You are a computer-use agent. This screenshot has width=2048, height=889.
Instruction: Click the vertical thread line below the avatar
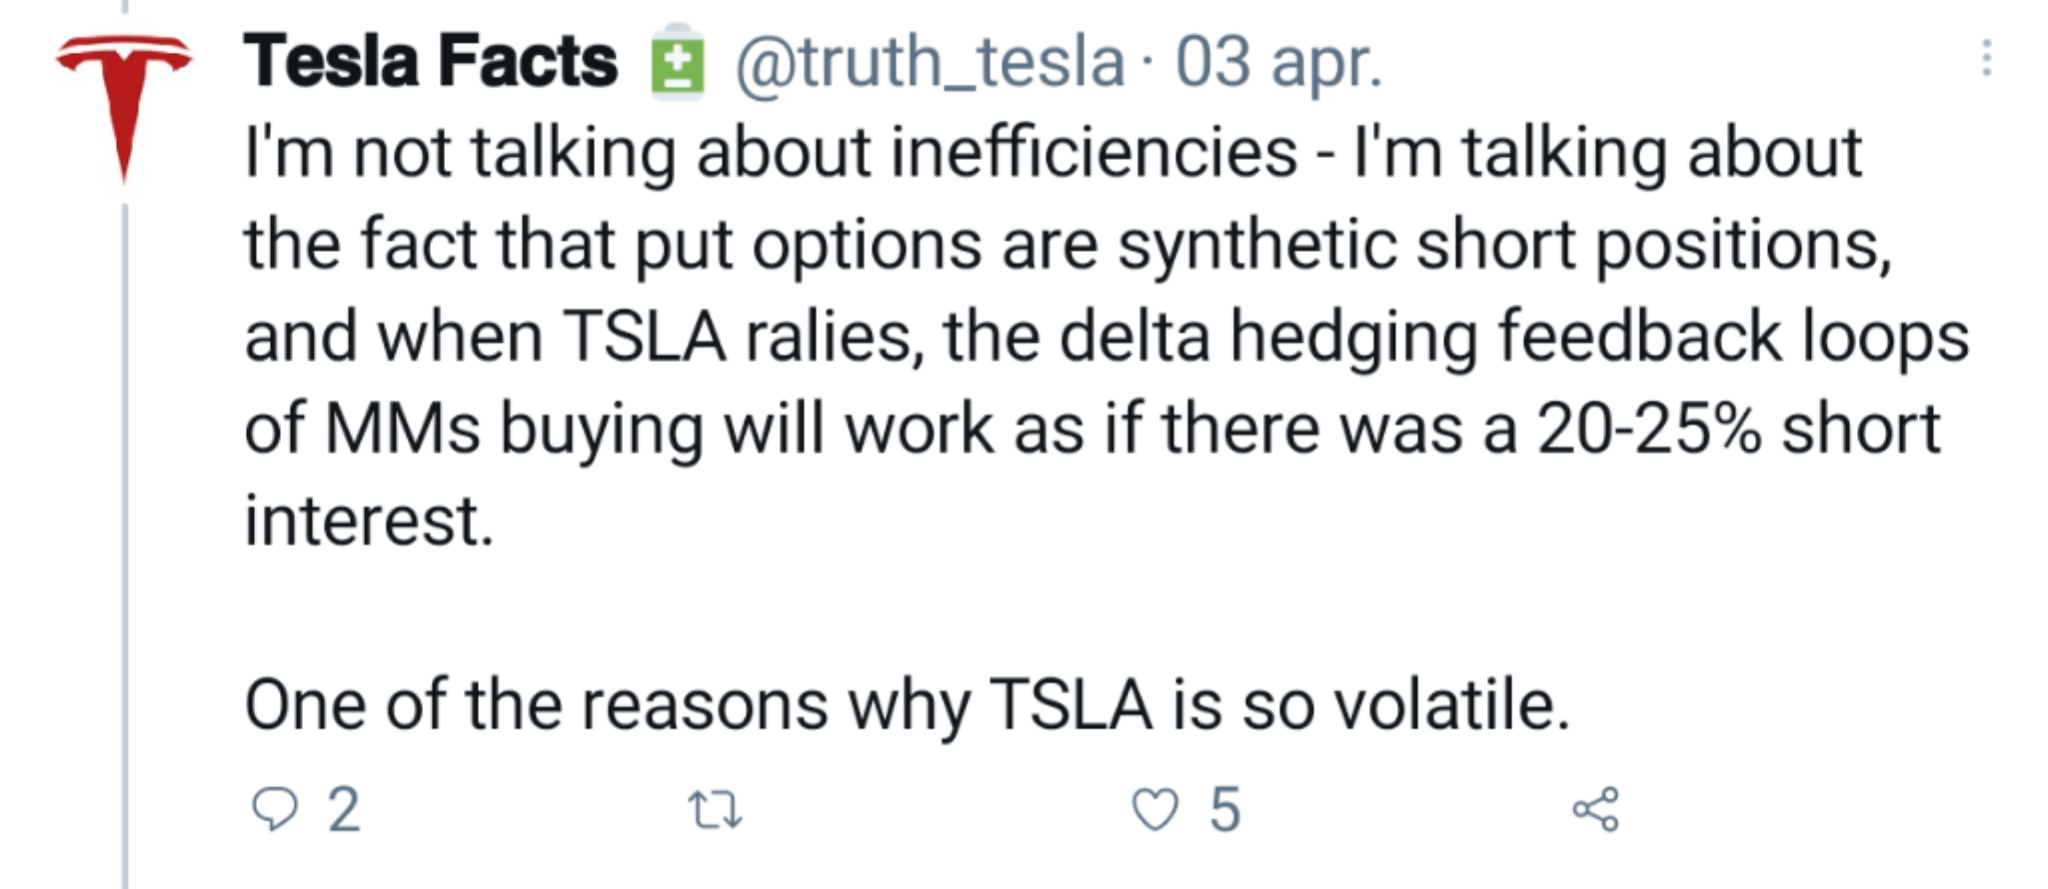[125, 545]
